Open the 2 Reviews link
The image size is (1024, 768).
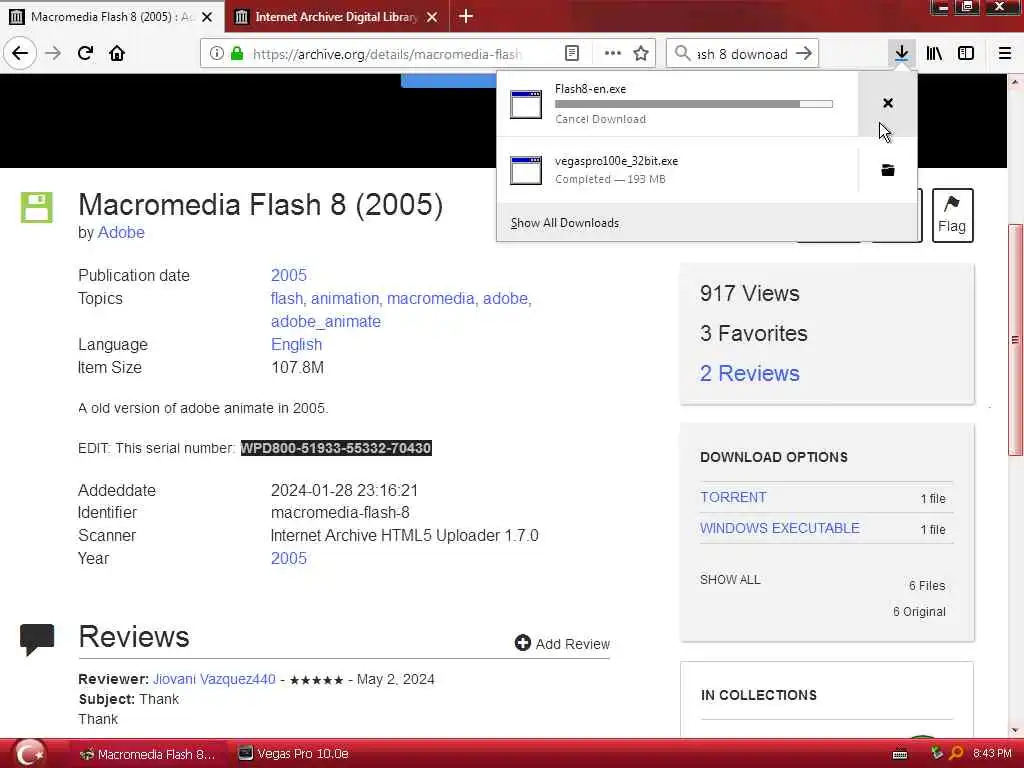[x=750, y=373]
